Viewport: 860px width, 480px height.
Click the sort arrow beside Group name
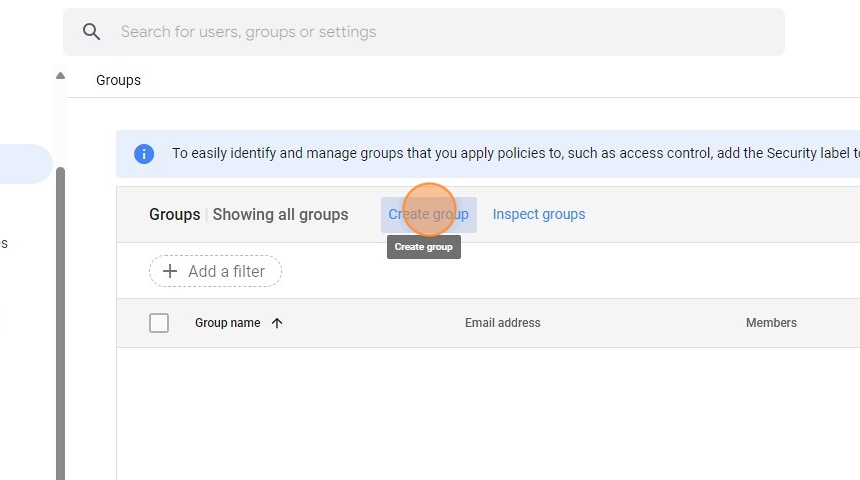277,323
